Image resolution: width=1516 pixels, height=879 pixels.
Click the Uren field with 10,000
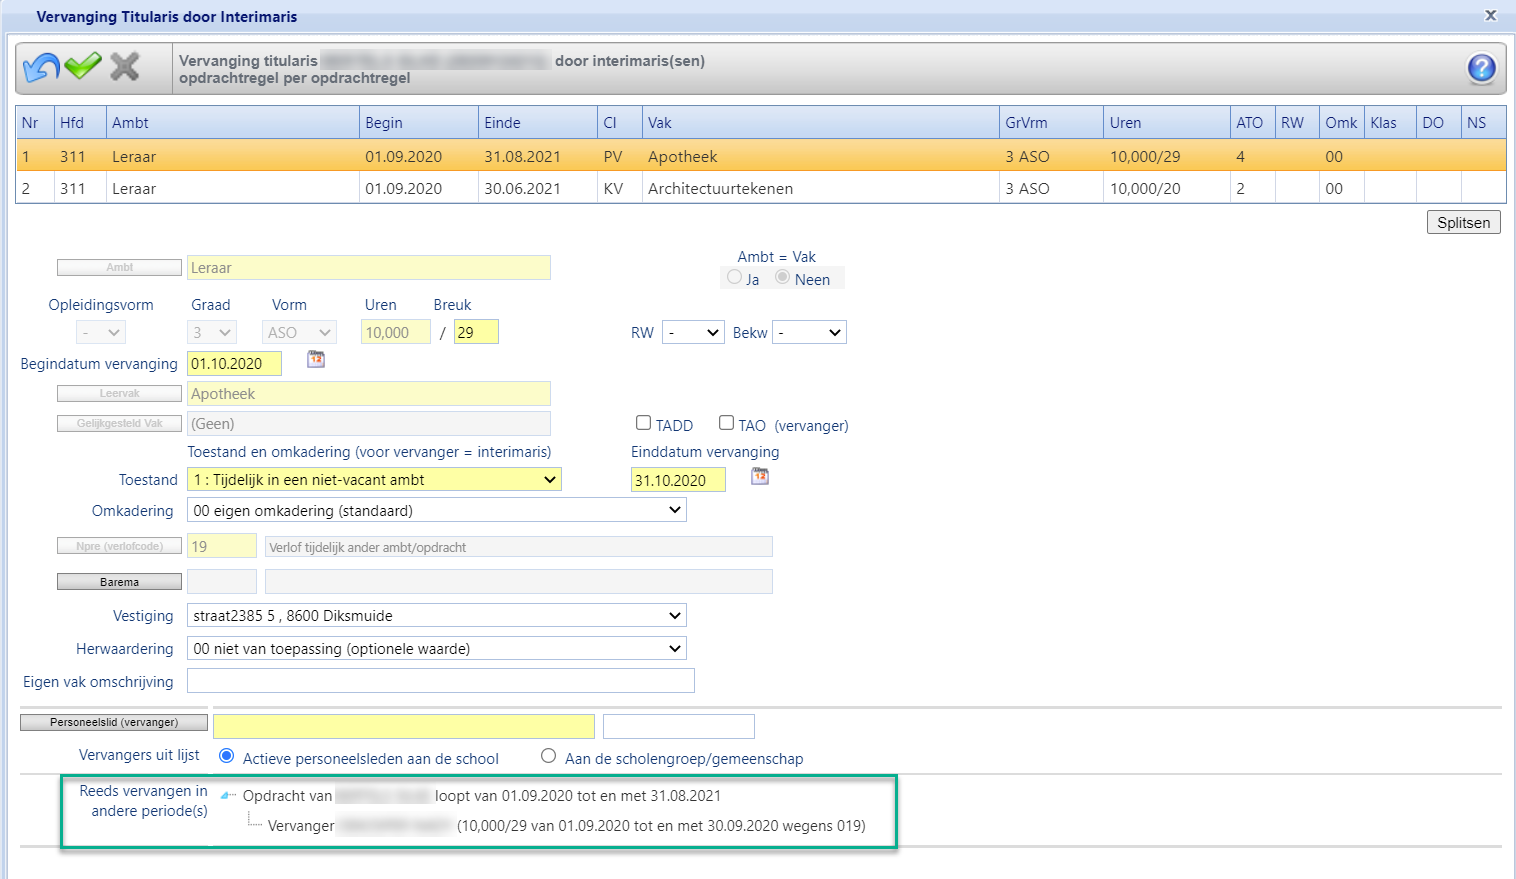(396, 332)
